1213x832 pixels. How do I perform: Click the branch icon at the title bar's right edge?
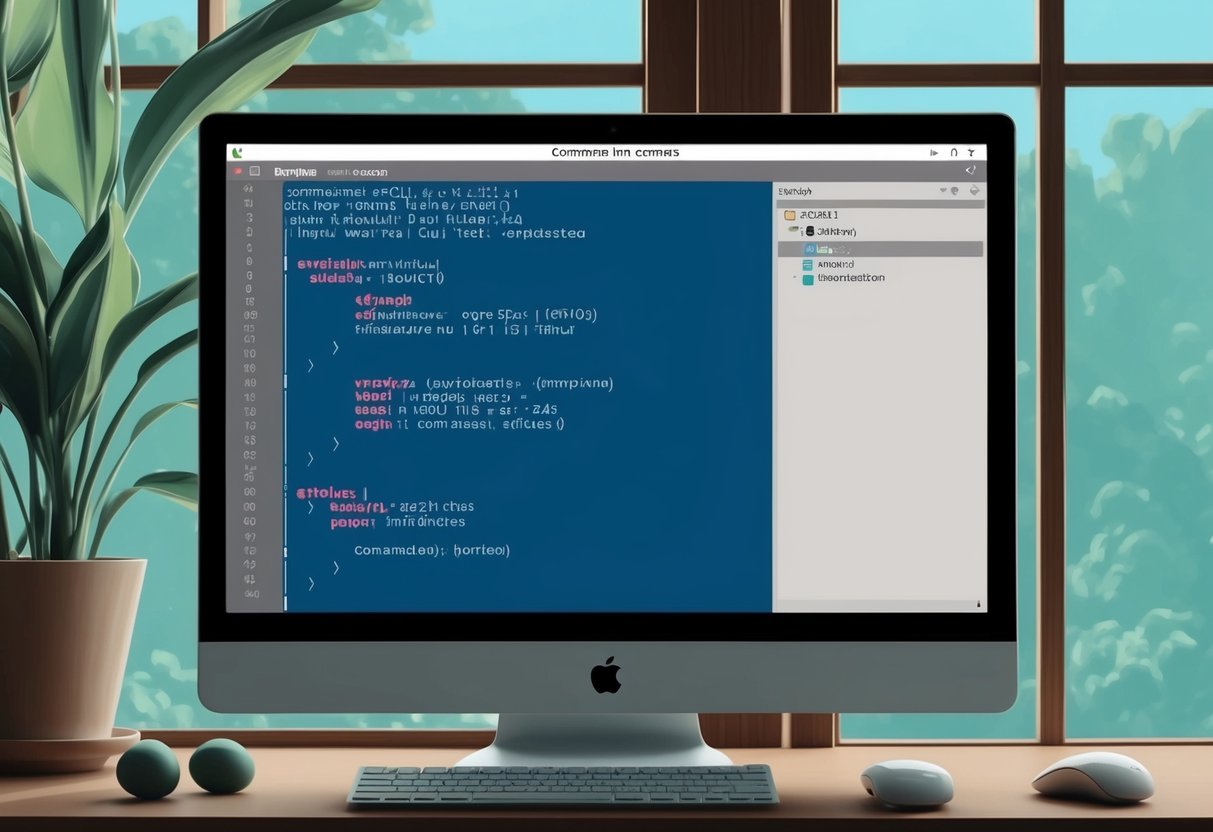(x=971, y=153)
